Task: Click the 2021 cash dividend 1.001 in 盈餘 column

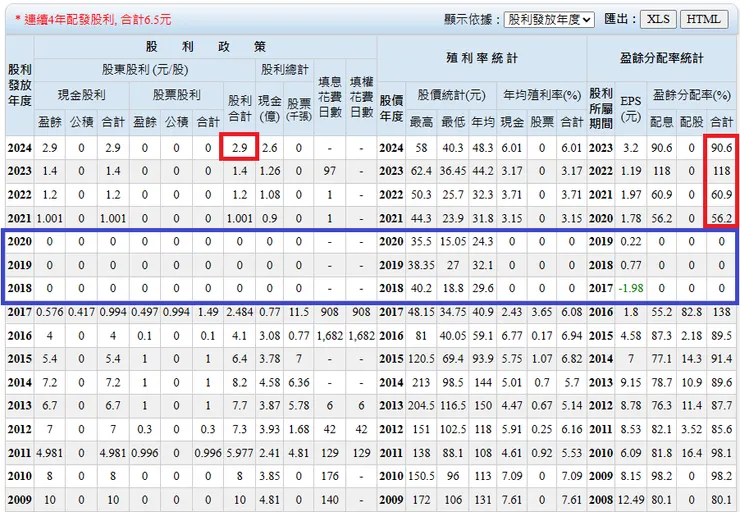Action: 50,218
